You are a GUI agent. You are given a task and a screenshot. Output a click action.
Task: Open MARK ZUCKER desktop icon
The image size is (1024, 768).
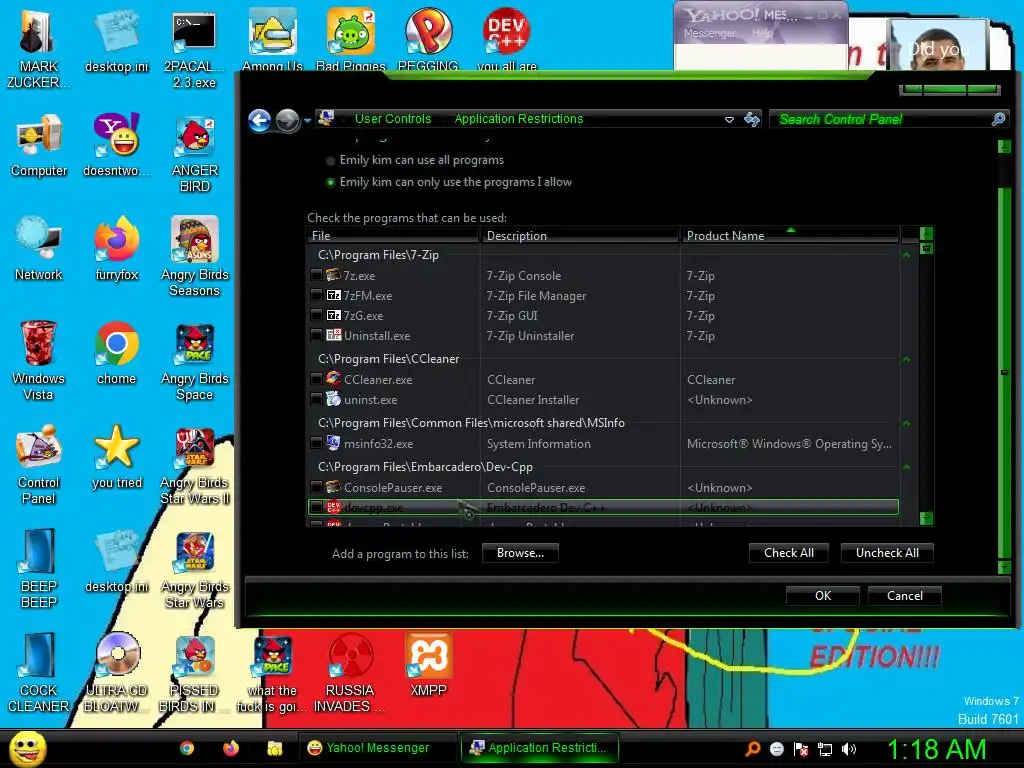[x=39, y=48]
